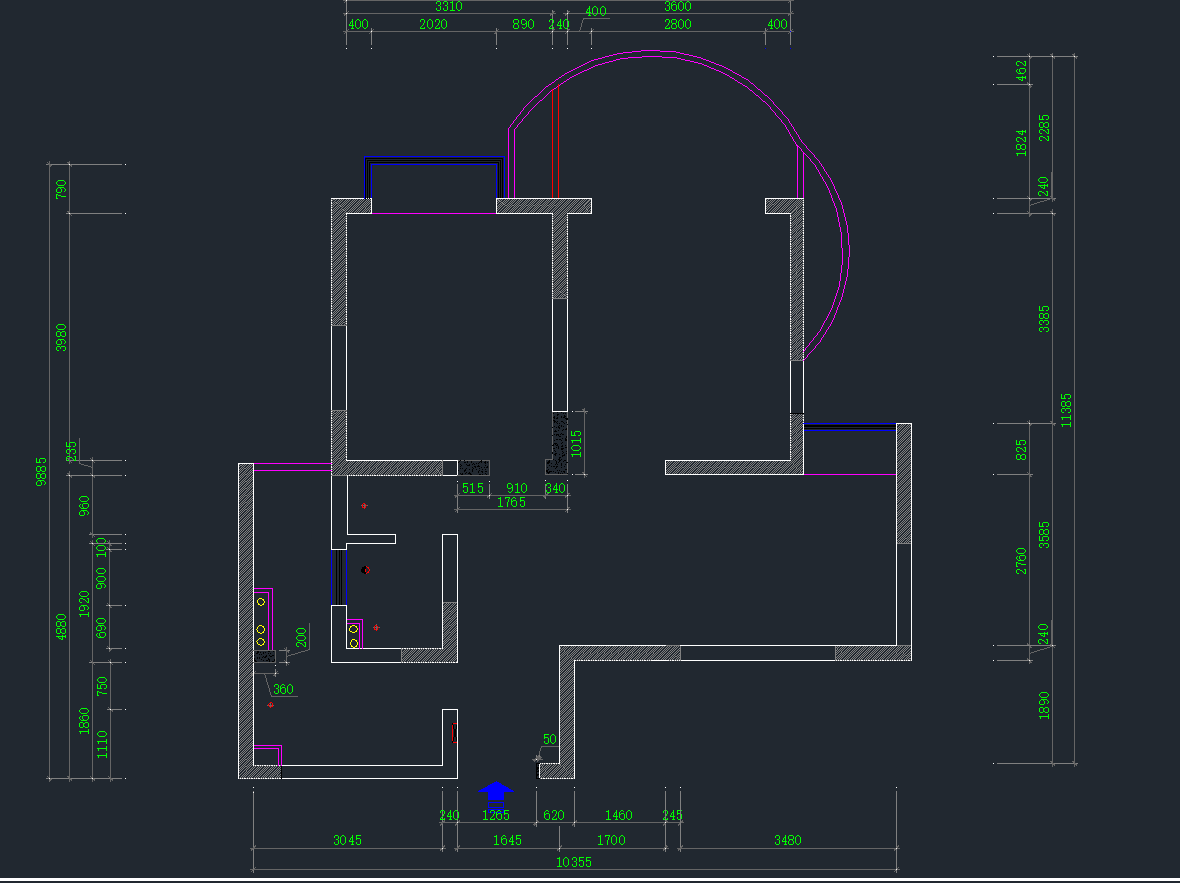Click the blue entrance arrow symbol
The image size is (1180, 883).
[496, 792]
